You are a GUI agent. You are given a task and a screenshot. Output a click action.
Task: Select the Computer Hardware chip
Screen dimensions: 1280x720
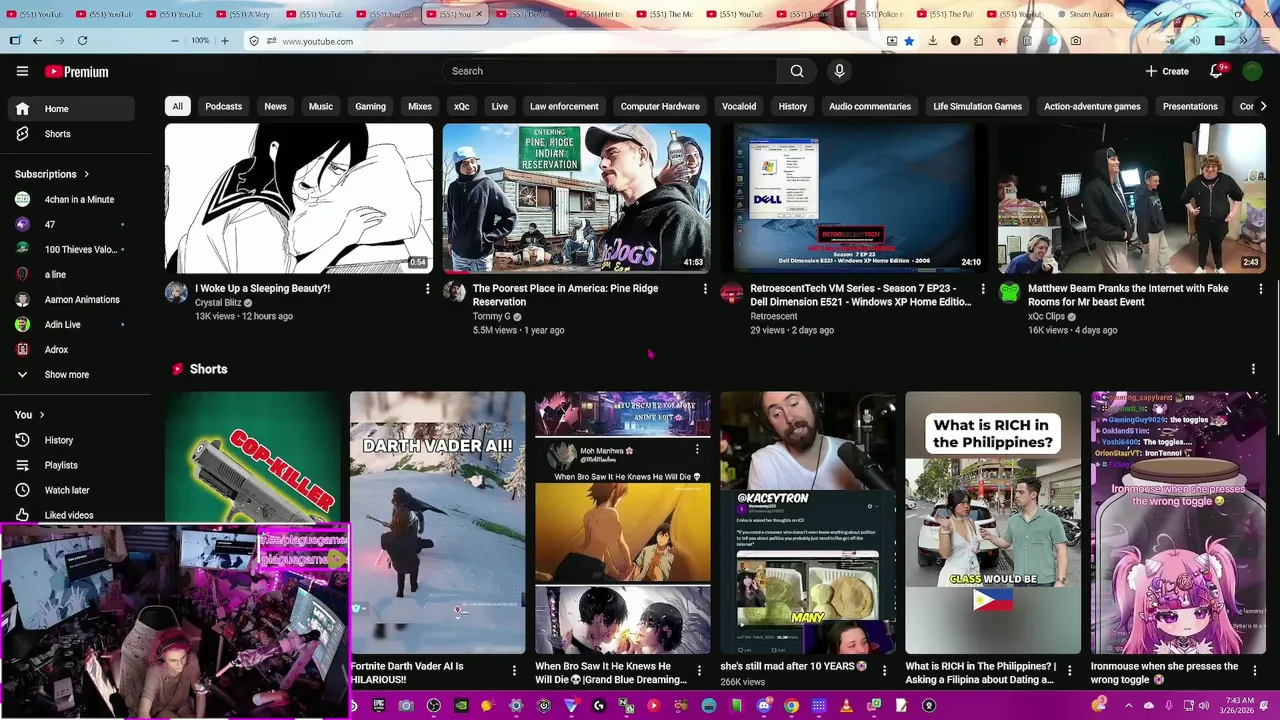[x=660, y=106]
